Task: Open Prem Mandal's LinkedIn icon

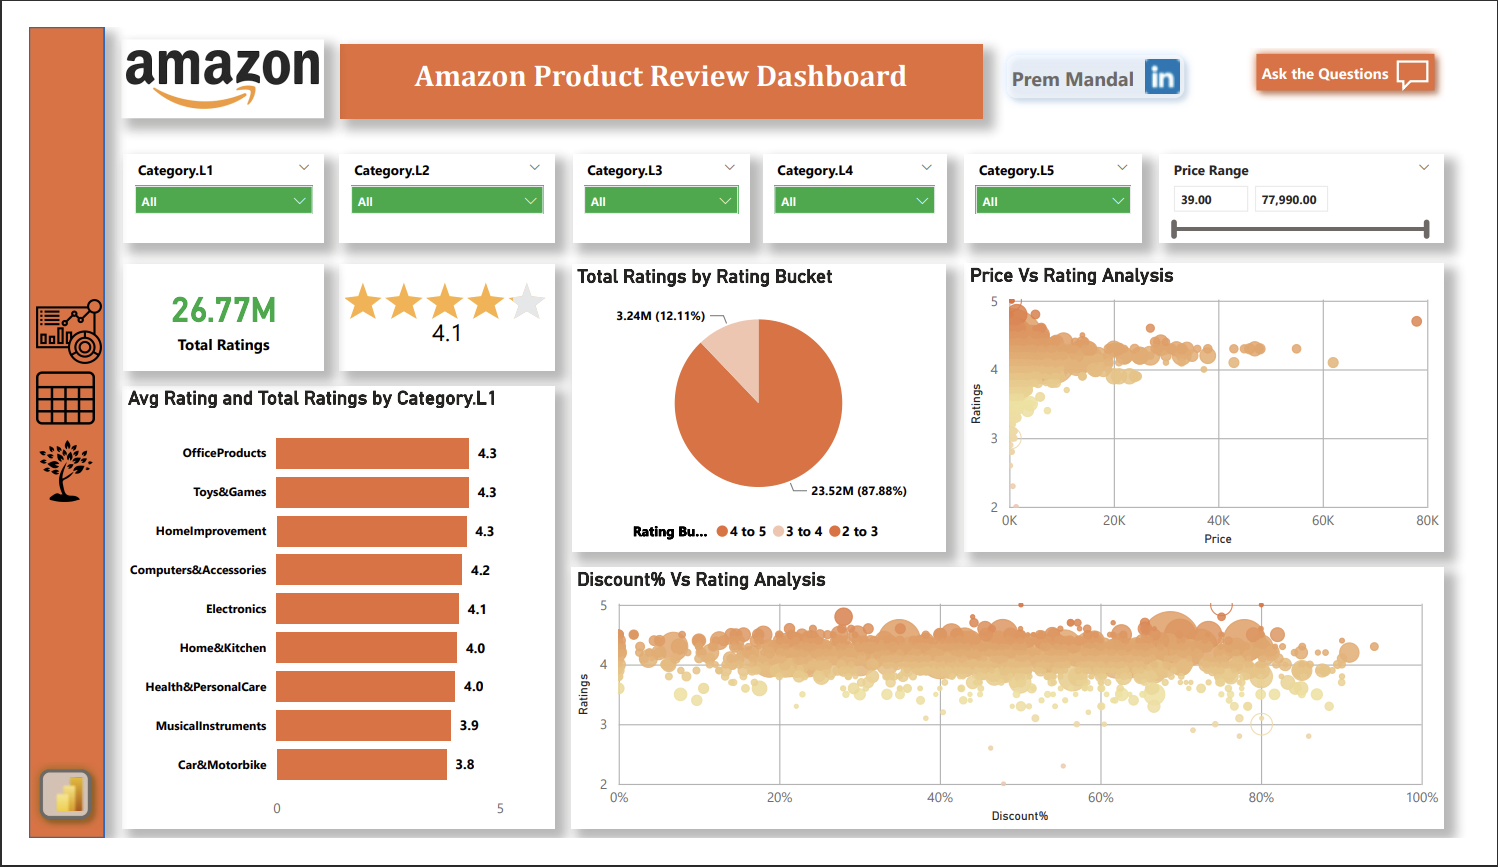Action: tap(1162, 77)
